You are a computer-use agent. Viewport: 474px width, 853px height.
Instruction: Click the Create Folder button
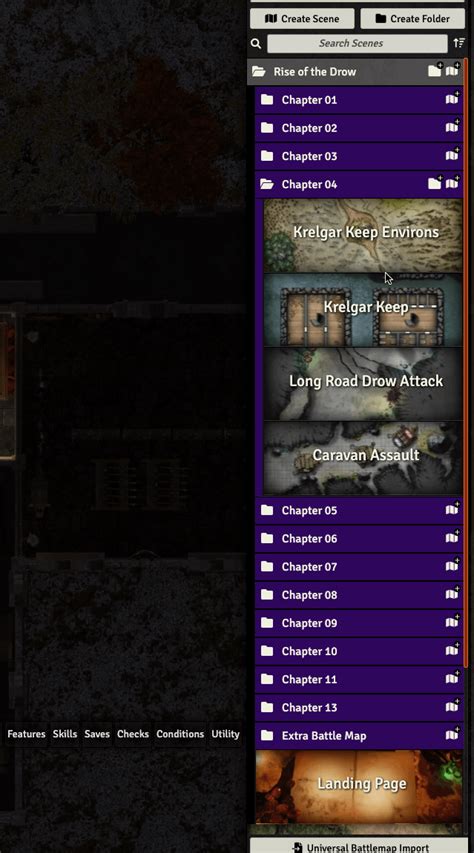pyautogui.click(x=413, y=18)
